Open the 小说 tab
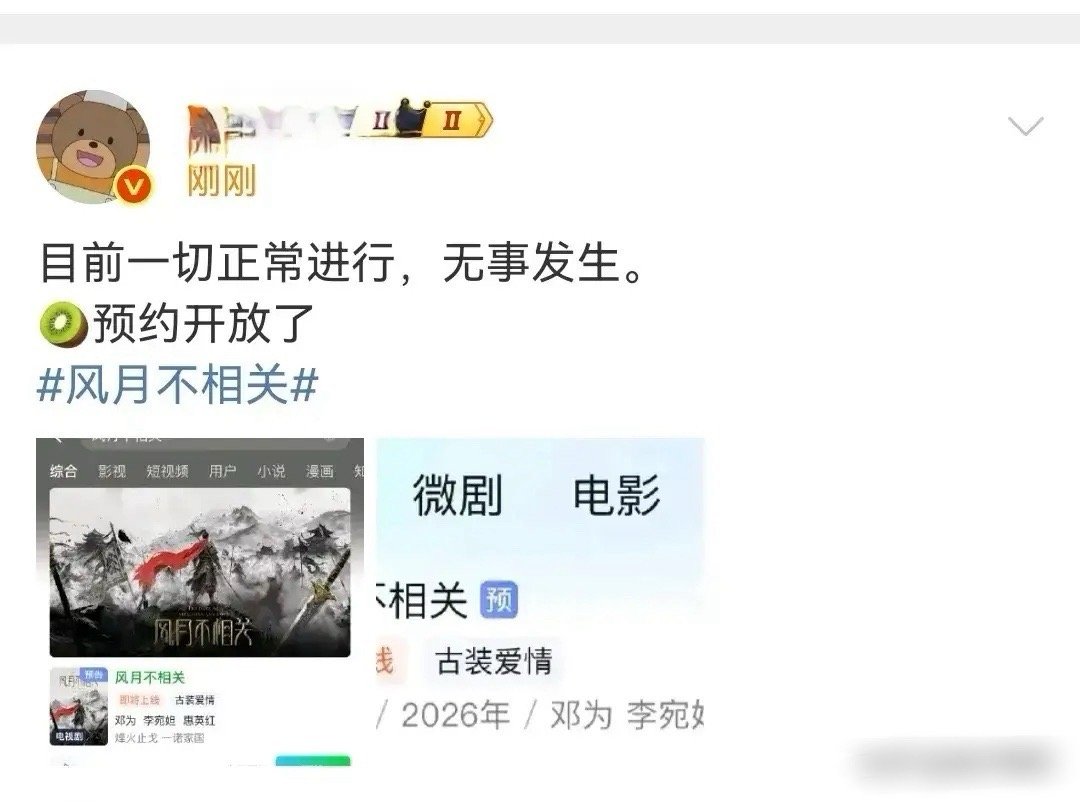The width and height of the screenshot is (1080, 802). [x=271, y=471]
